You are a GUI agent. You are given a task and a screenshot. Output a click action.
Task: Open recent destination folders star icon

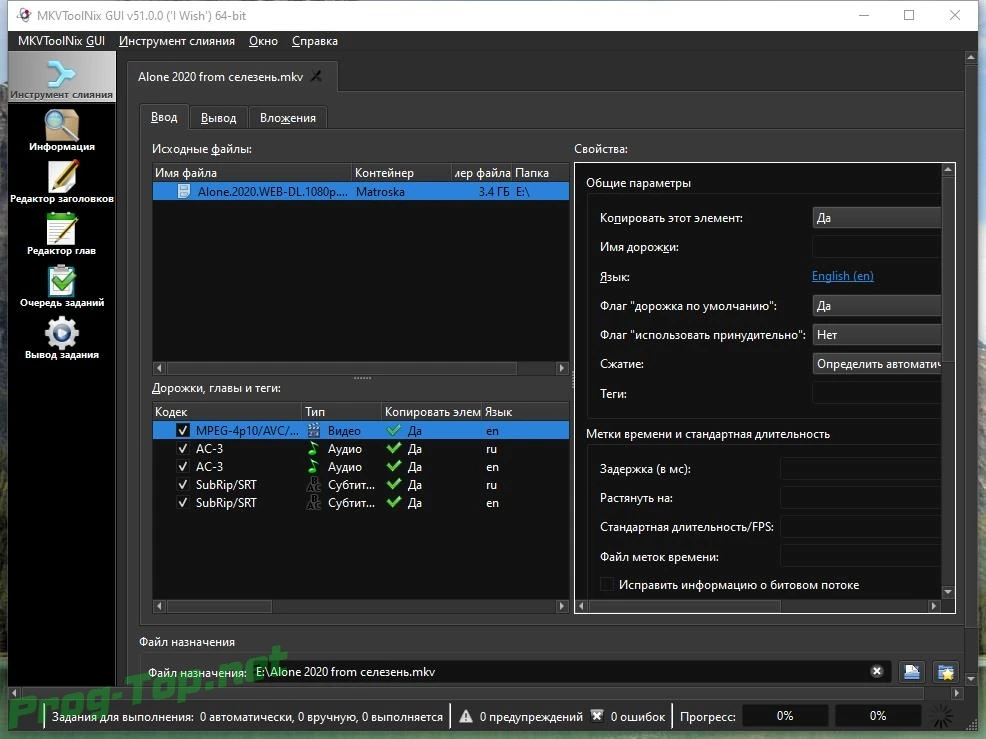tap(945, 672)
